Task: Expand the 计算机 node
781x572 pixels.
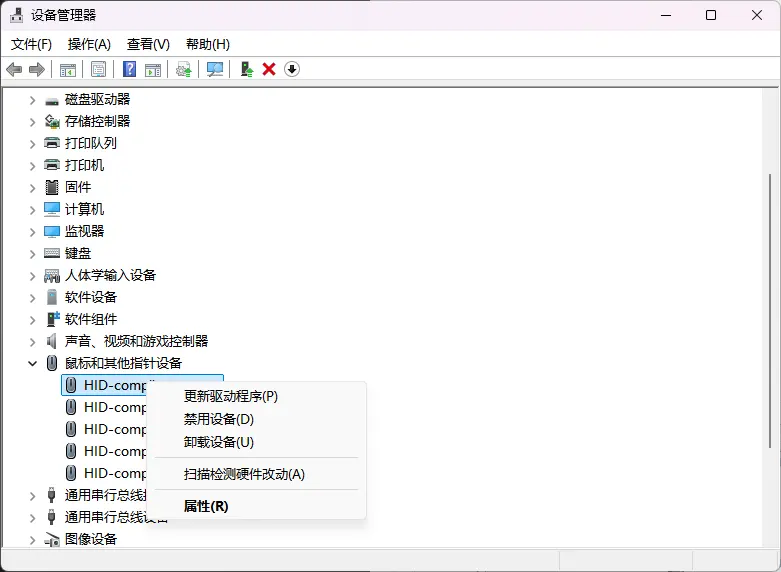Action: pyautogui.click(x=32, y=210)
